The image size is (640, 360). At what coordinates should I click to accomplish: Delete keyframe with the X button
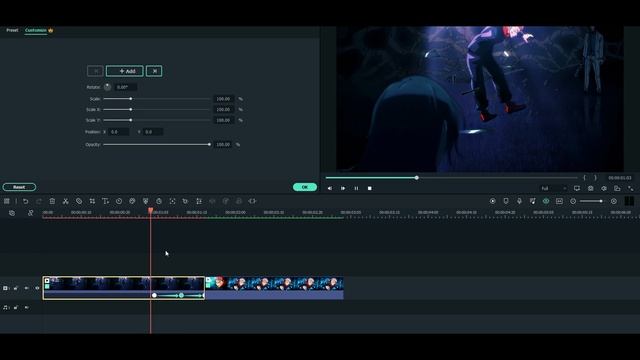[x=154, y=71]
